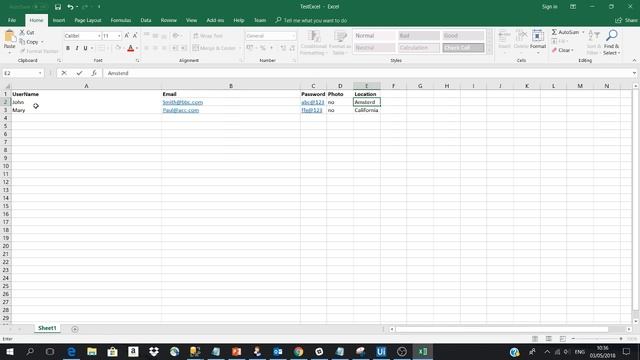The image size is (640, 360).
Task: Decrease font size with the small A icon
Action: (135, 36)
